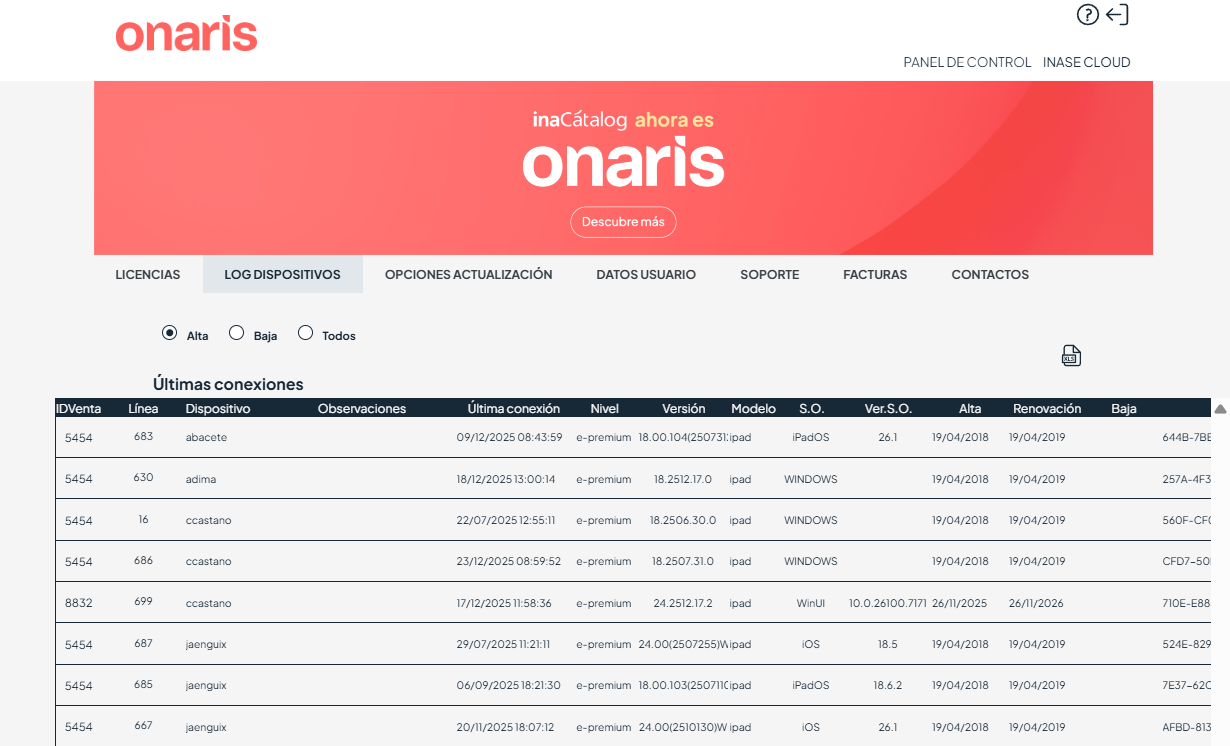The image size is (1230, 746).
Task: Click the WinUI operating system cell
Action: tap(810, 603)
